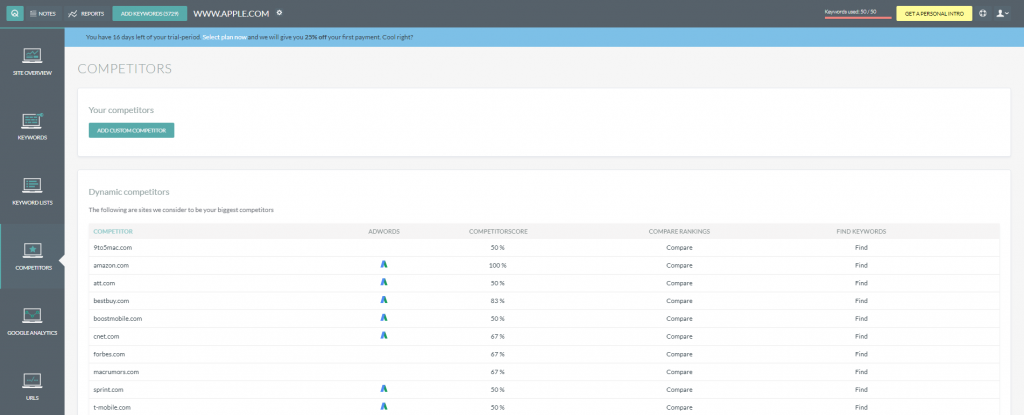Compare rankings with amazon.com
The image size is (1024, 415).
pos(679,265)
